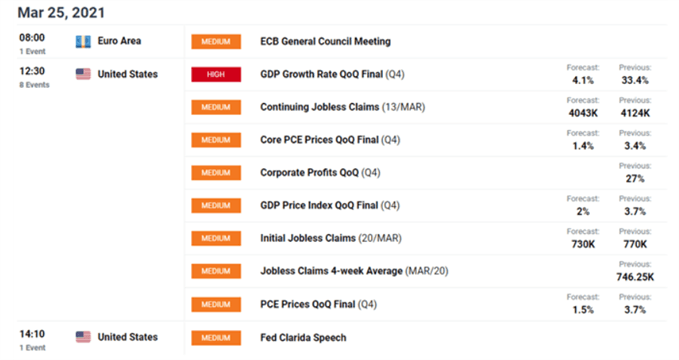The image size is (679, 360).
Task: Click MEDIUM badge beside Fed Clarida Speech
Action: [216, 338]
